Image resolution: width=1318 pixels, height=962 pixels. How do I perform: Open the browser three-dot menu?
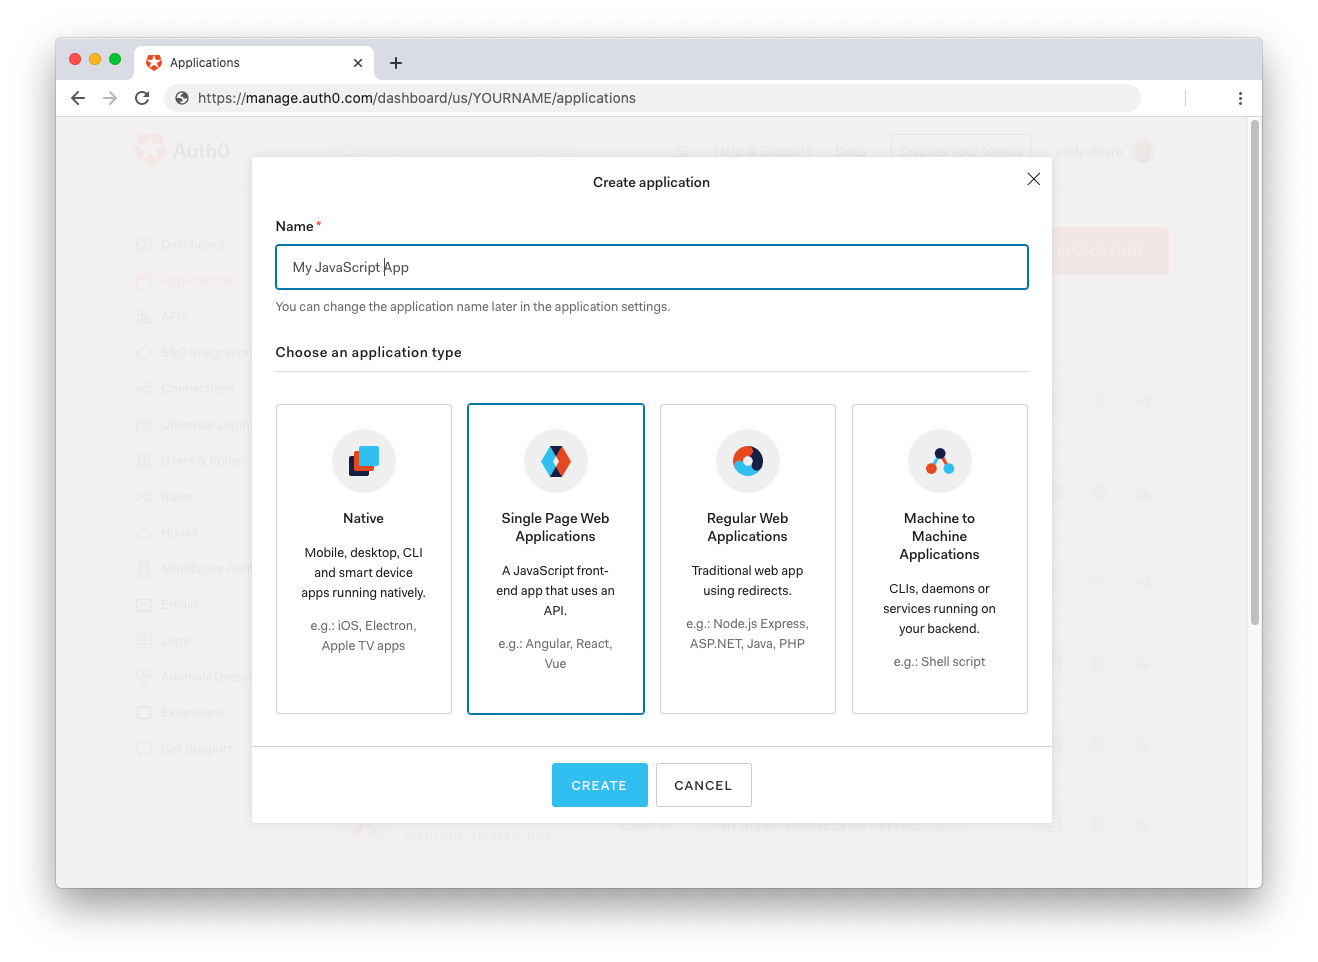point(1240,98)
